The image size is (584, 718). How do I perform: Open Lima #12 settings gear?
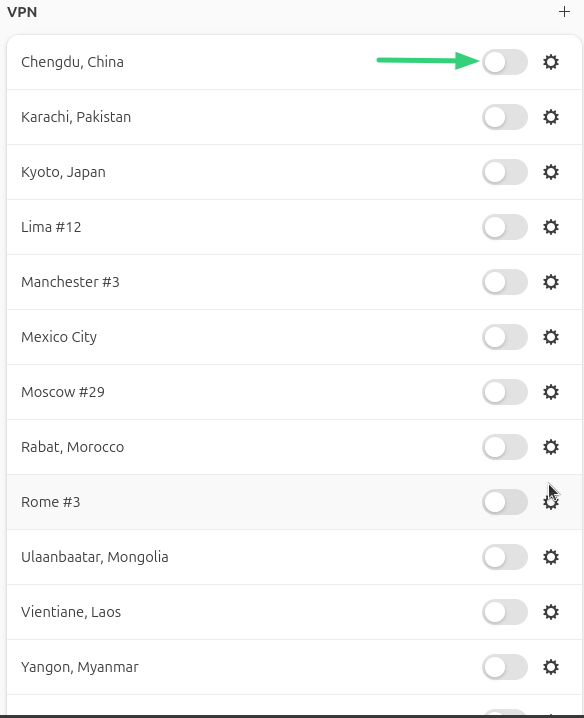pyautogui.click(x=551, y=227)
